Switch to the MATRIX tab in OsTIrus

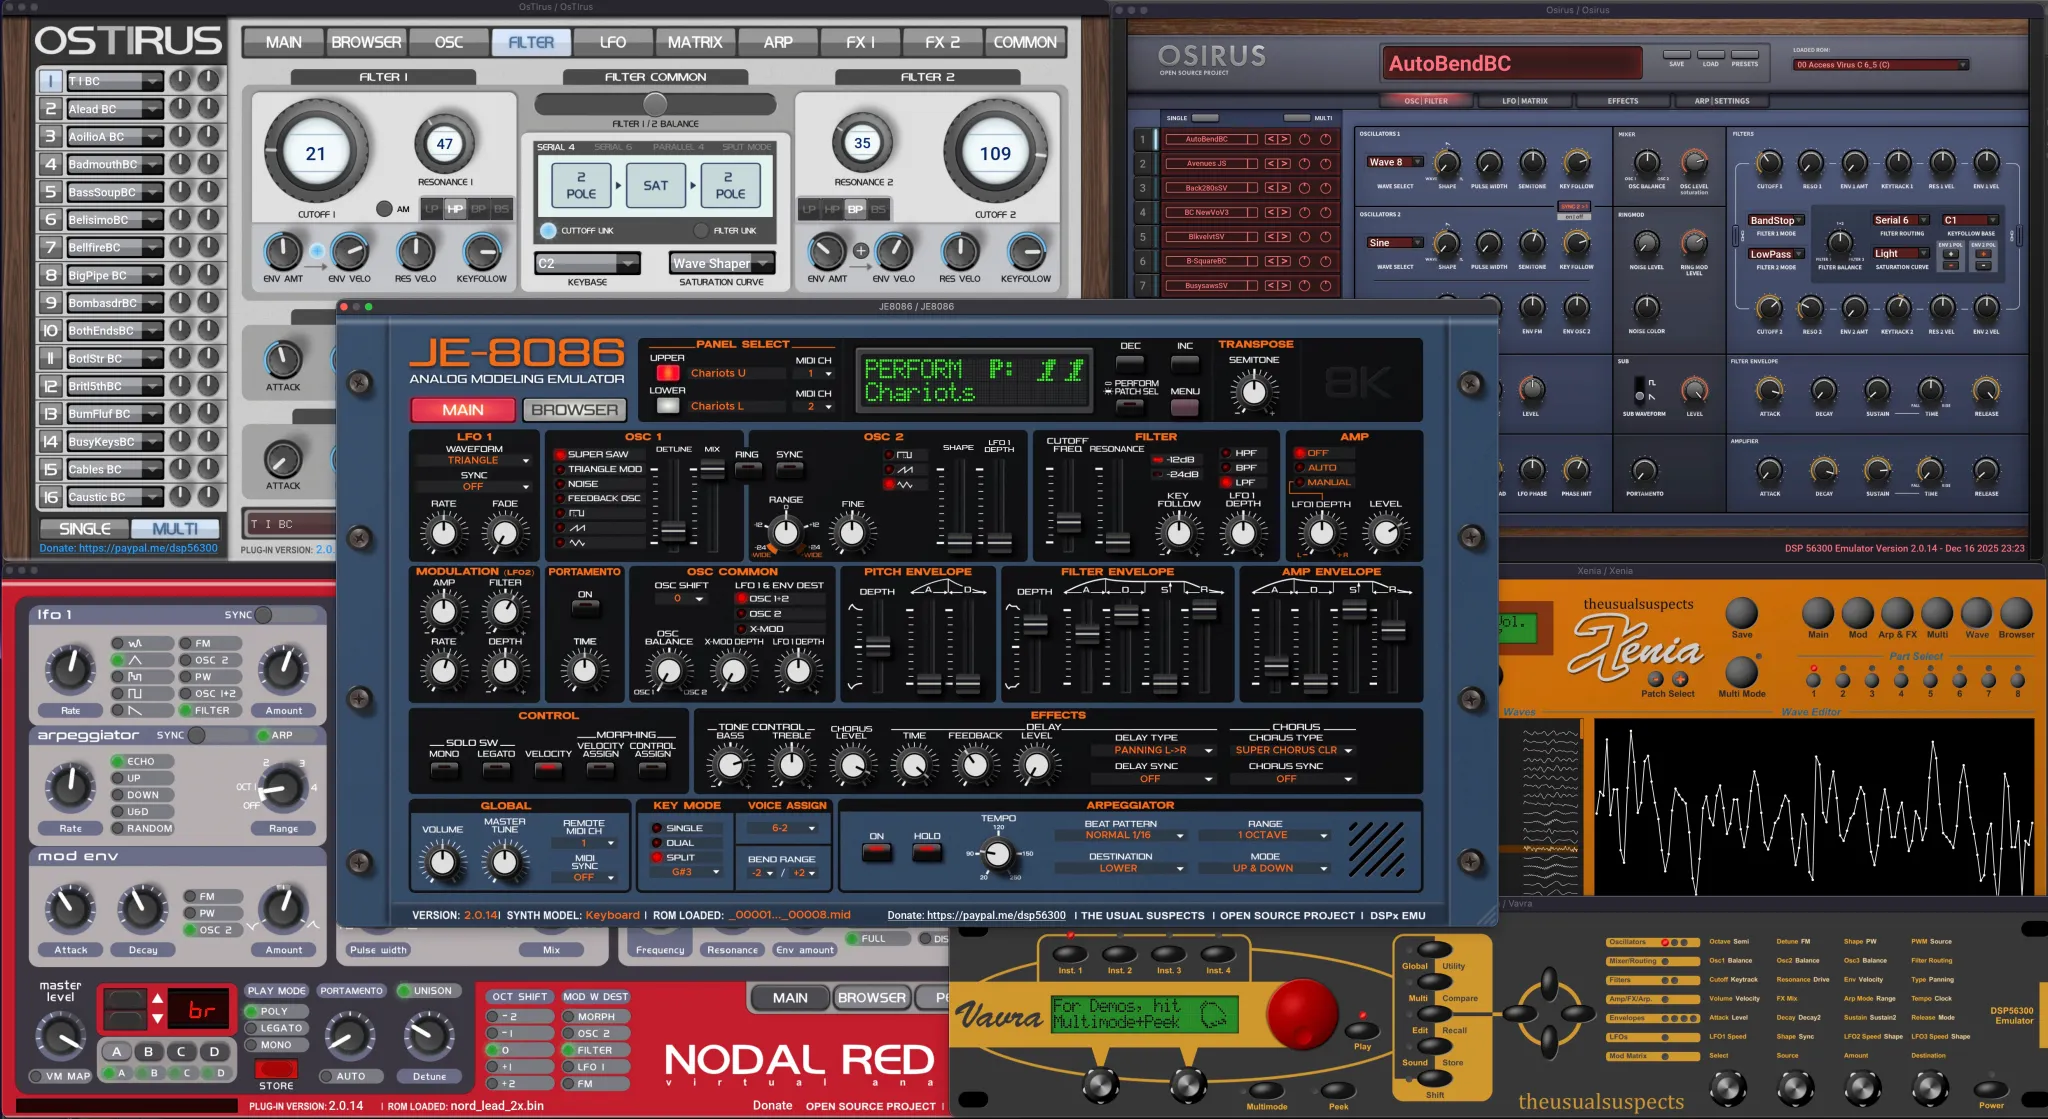coord(694,42)
